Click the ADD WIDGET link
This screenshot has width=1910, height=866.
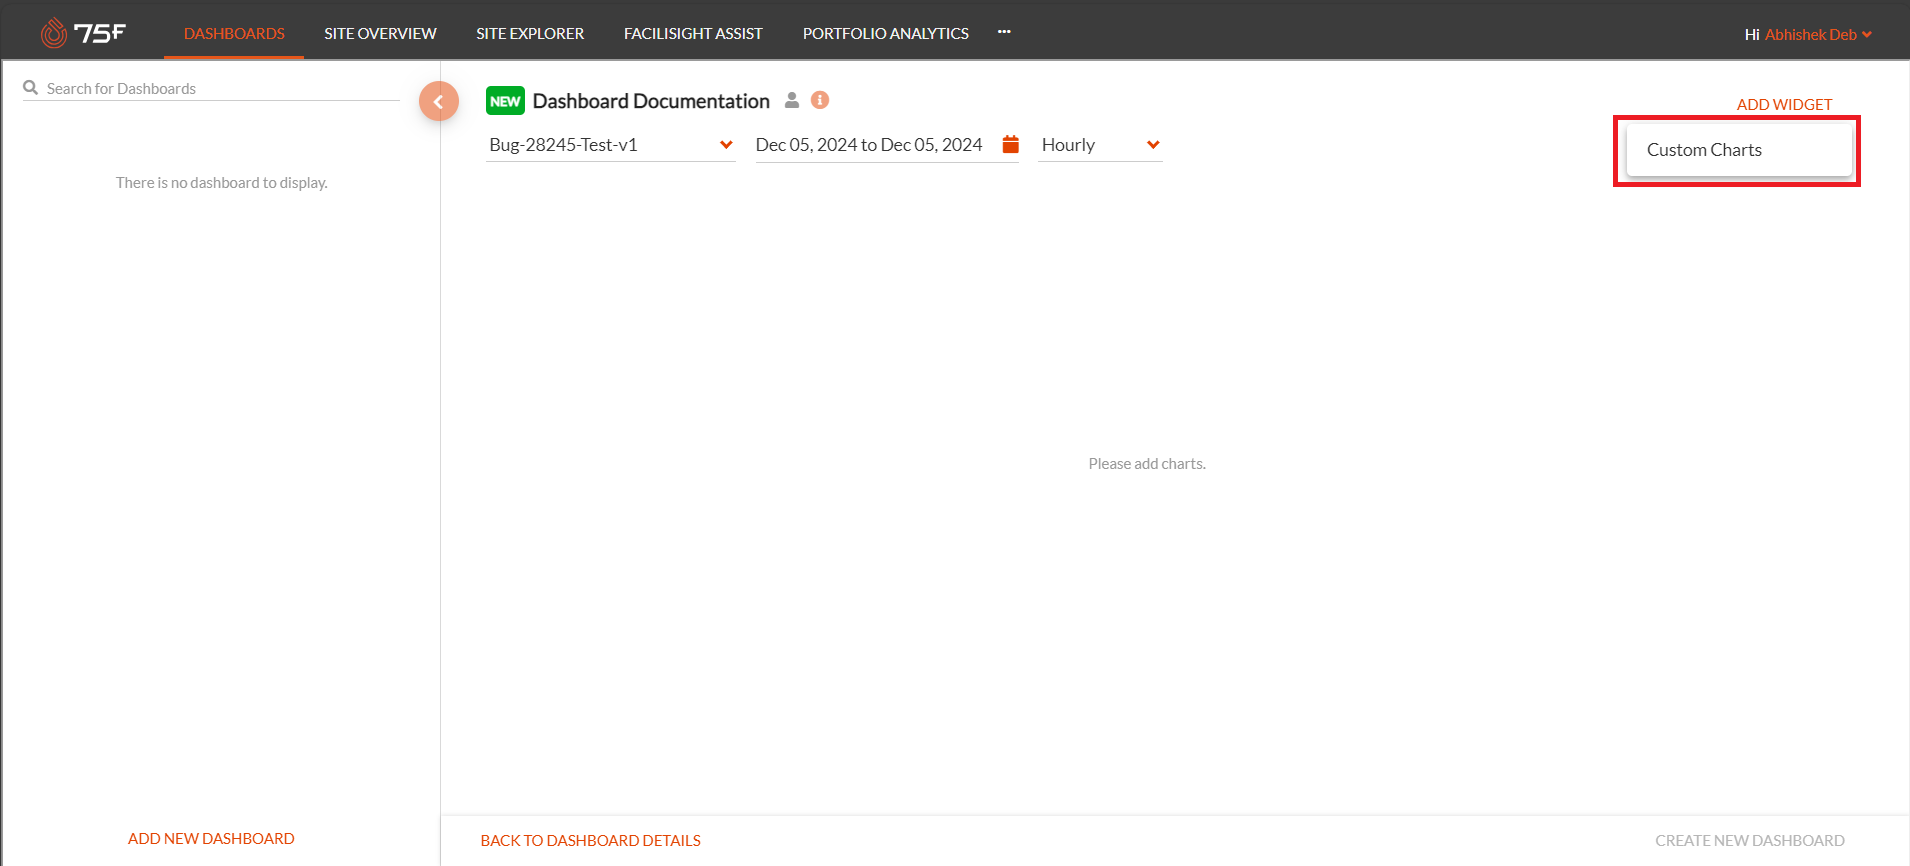[x=1784, y=104]
